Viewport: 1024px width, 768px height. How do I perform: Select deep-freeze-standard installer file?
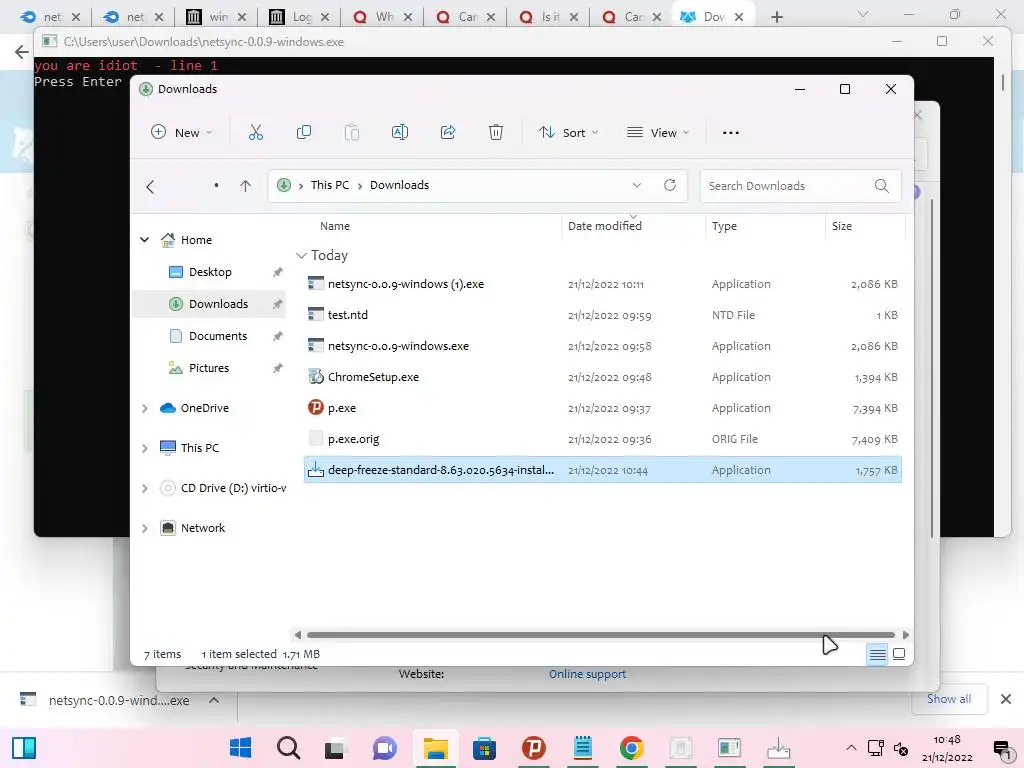coord(603,470)
